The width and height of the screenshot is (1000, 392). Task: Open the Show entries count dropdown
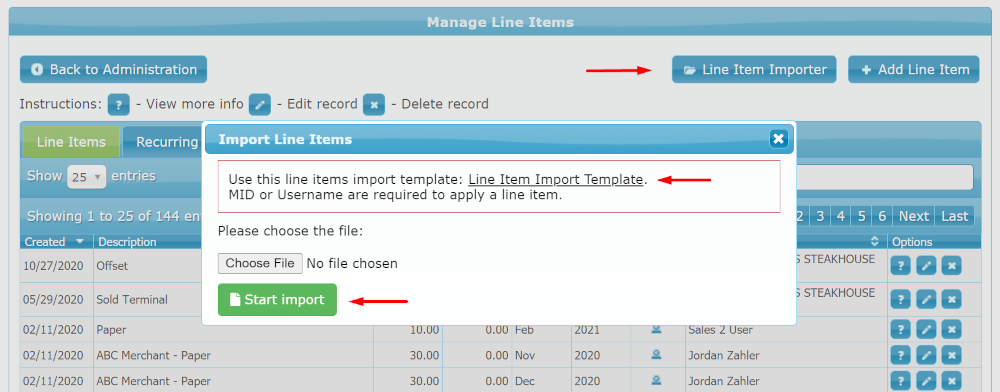tap(87, 177)
